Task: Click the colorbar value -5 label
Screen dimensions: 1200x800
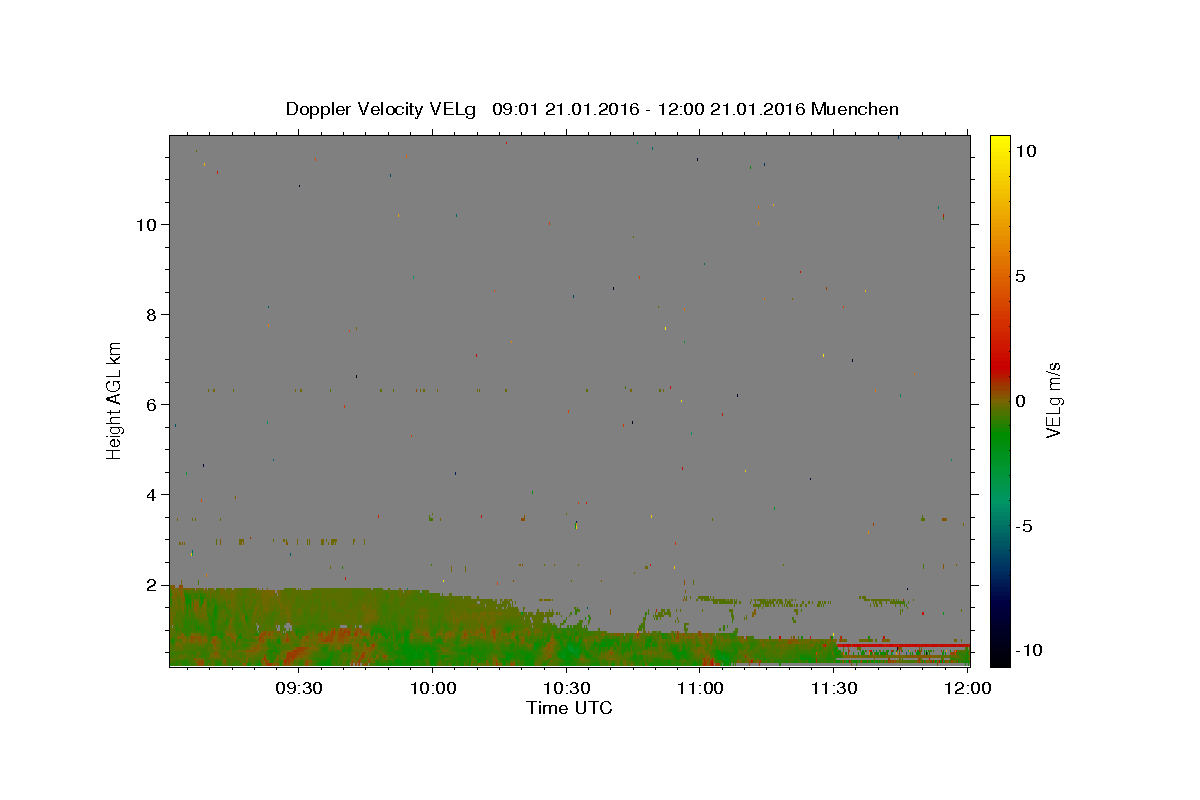Action: pos(1024,526)
